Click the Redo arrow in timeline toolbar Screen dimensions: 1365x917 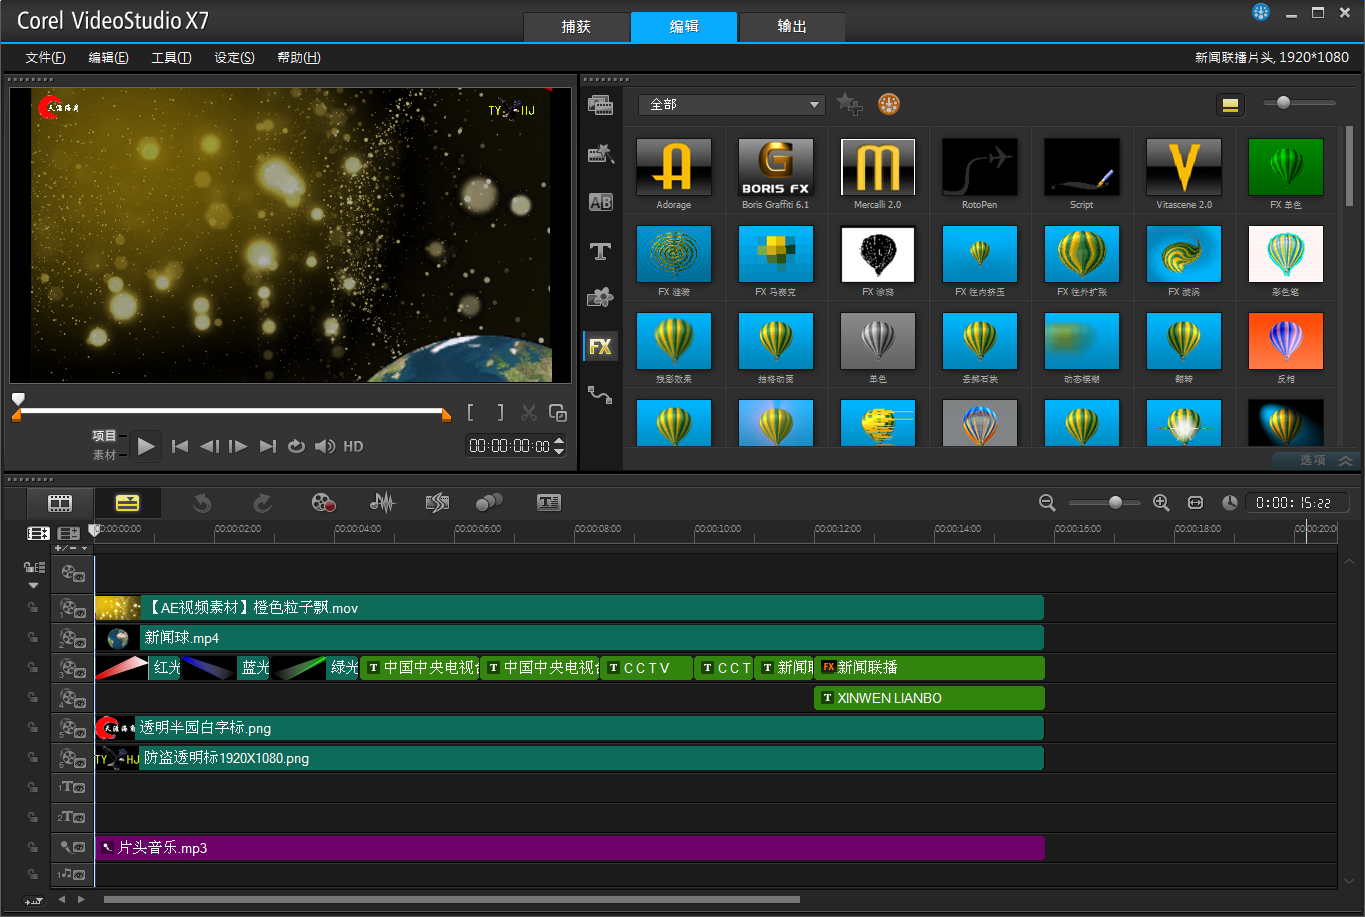[262, 503]
